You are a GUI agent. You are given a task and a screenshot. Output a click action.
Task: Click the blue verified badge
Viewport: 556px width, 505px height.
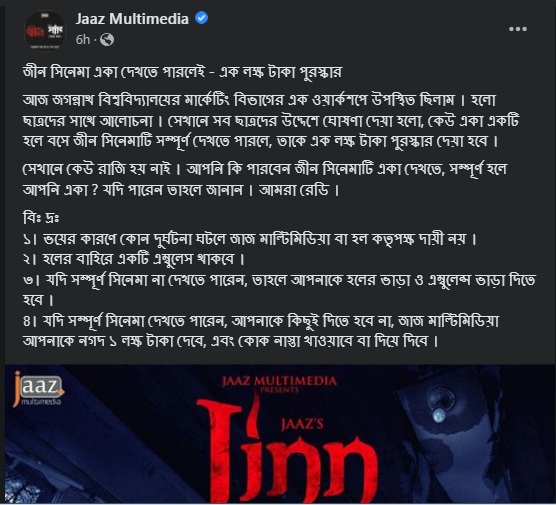[x=201, y=18]
